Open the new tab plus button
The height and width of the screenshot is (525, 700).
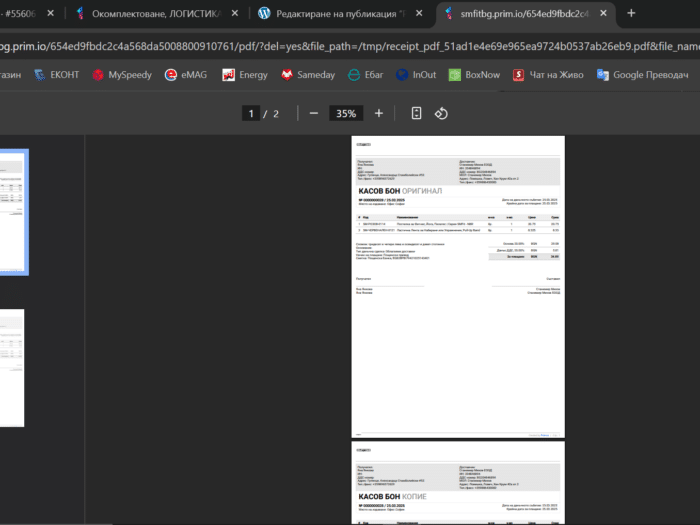click(x=631, y=14)
